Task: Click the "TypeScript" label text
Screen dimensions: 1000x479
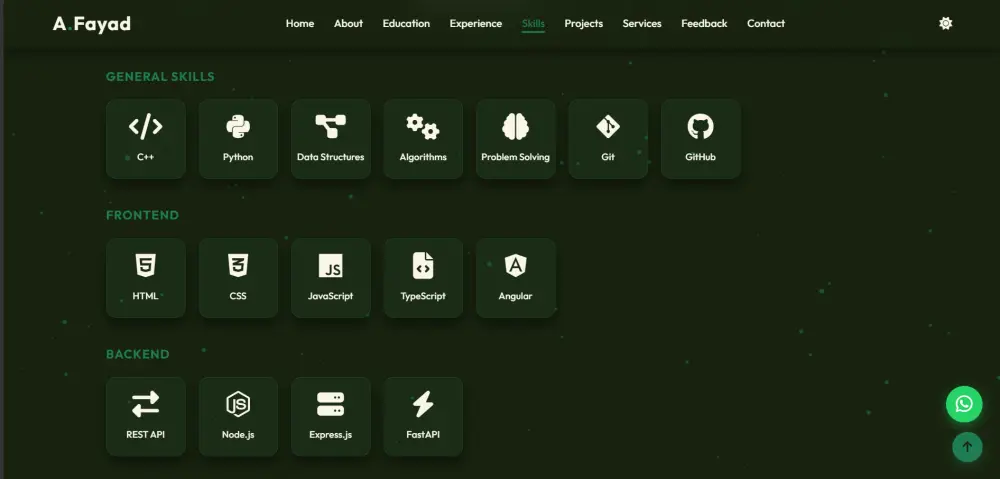Action: (x=423, y=296)
